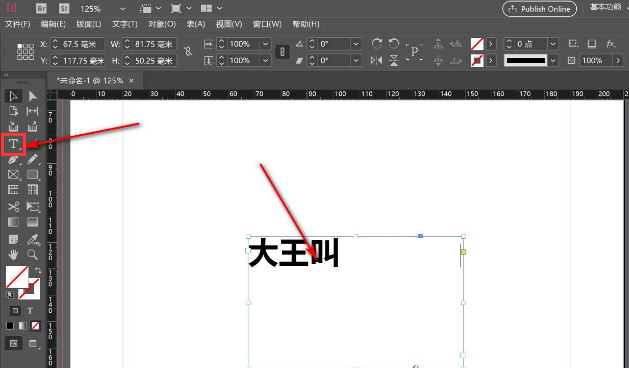Open Adobe Bridge via Br icon

[x=41, y=8]
